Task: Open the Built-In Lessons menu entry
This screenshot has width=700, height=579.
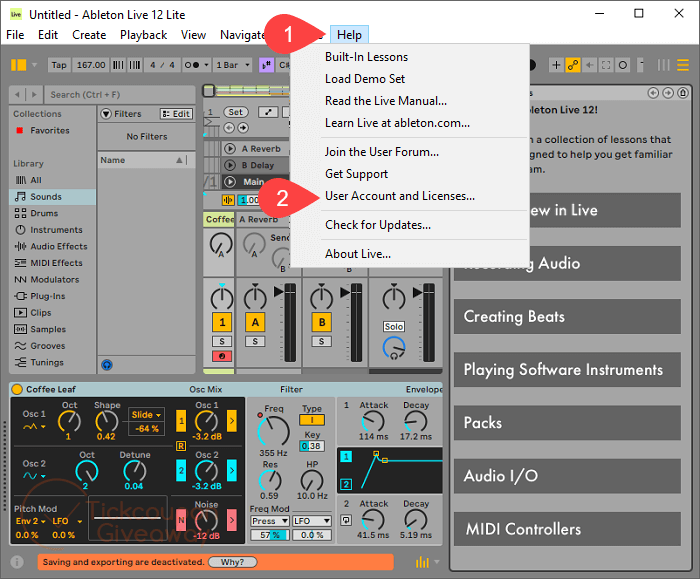Action: 367,57
